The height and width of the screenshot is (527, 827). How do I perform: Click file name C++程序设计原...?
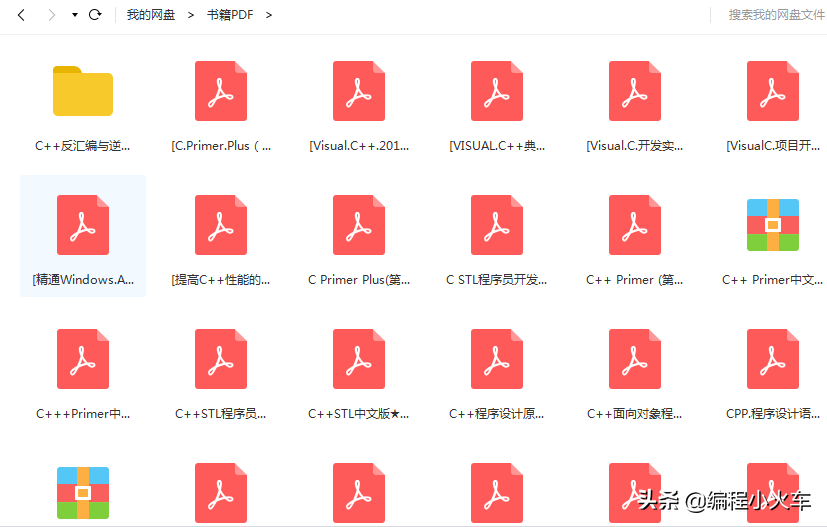point(496,414)
